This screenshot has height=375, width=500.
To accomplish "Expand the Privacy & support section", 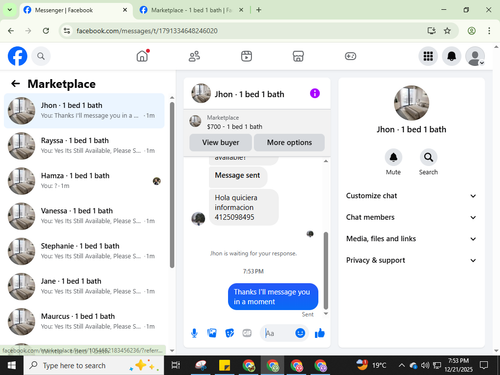I will (411, 260).
